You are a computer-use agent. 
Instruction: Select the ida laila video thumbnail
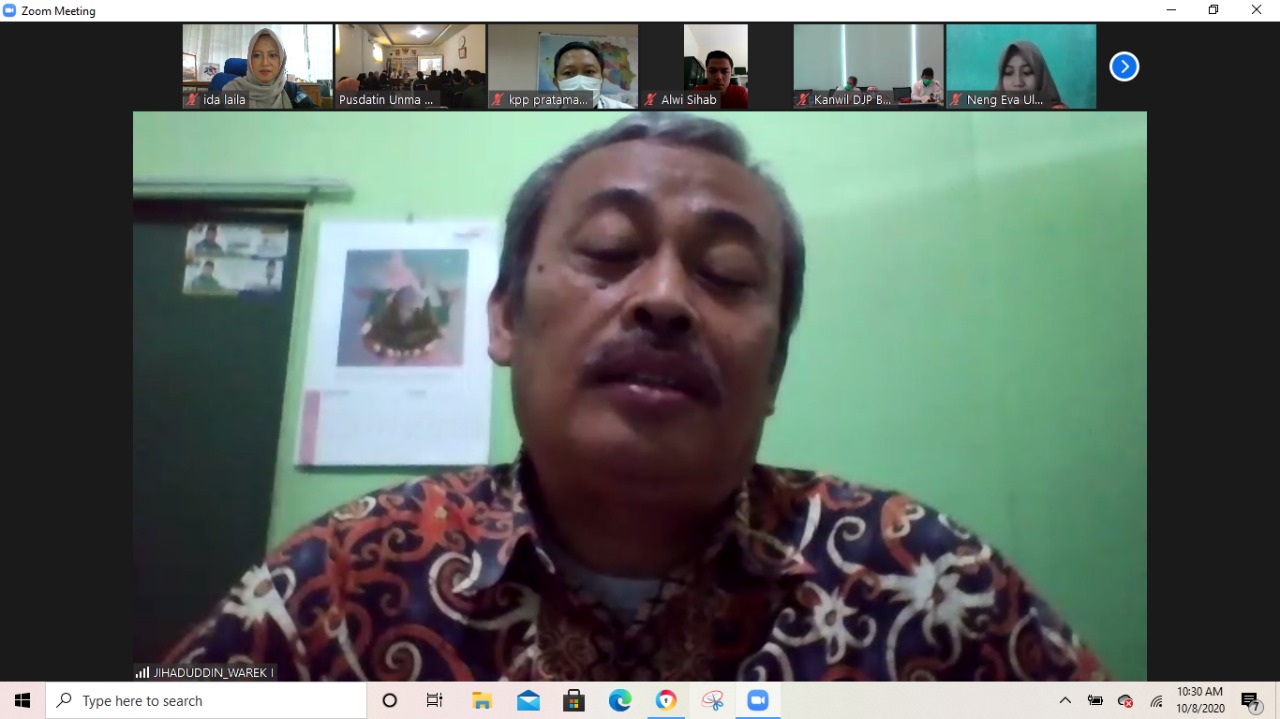(x=257, y=66)
